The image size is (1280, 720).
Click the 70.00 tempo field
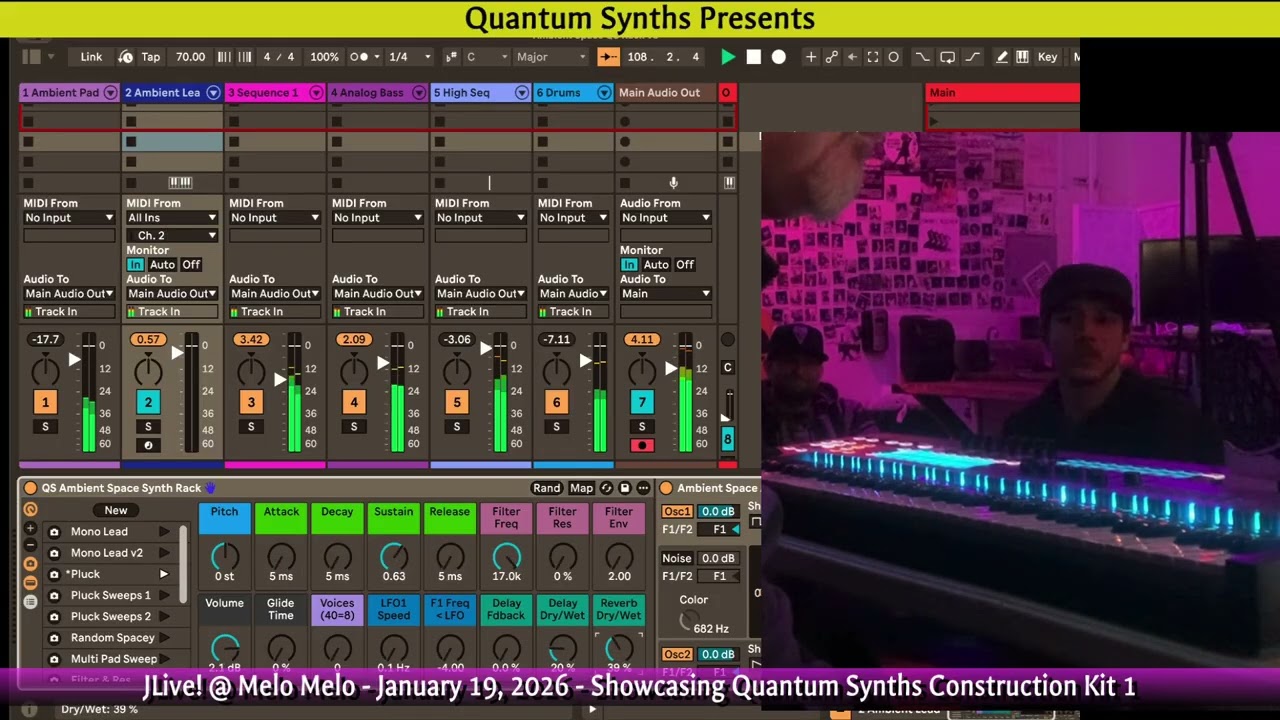click(190, 57)
